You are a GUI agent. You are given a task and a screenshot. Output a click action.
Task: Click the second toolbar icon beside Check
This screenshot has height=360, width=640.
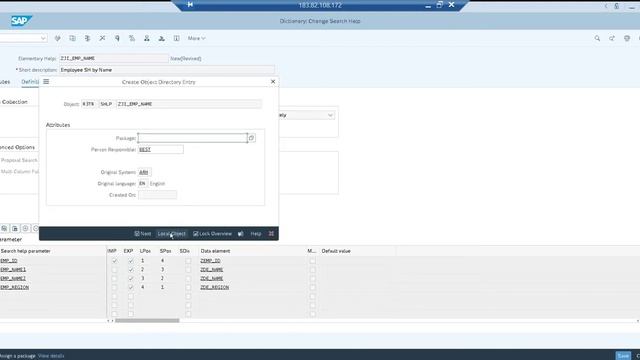pos(72,38)
